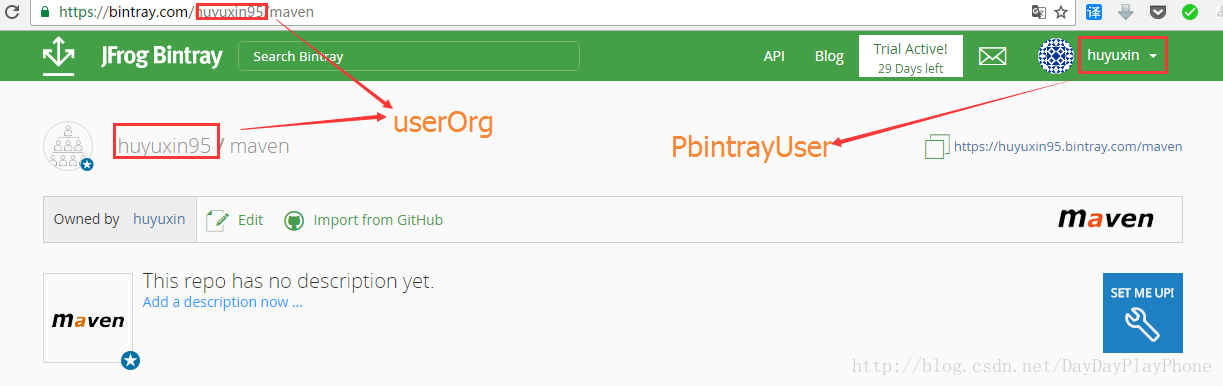Bookmark page with the star icon
The width and height of the screenshot is (1223, 386).
click(x=1061, y=12)
